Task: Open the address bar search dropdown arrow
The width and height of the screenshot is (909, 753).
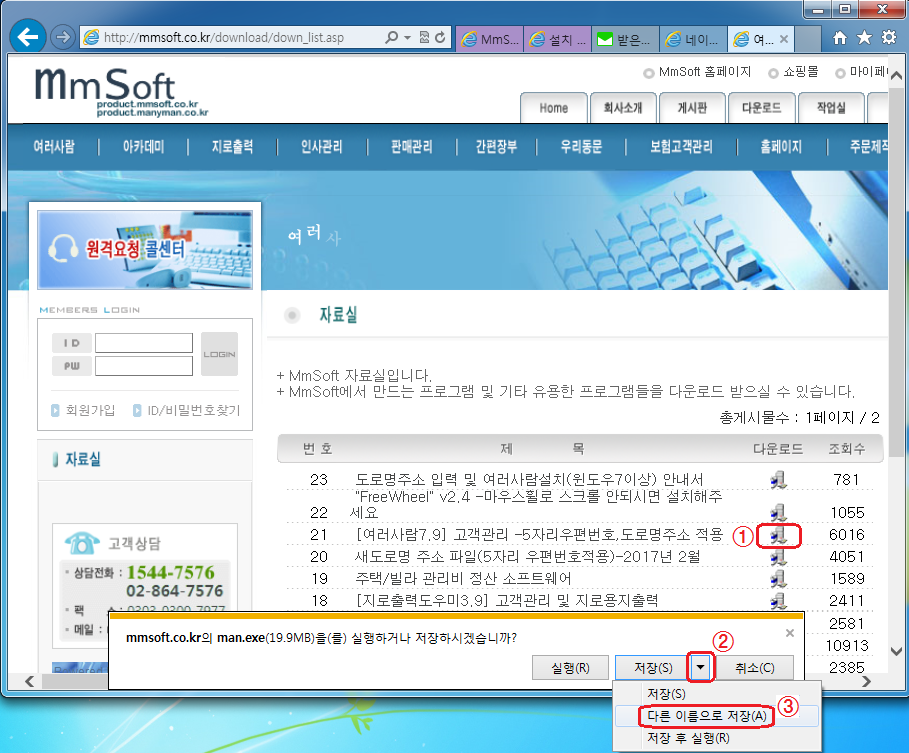Action: point(406,38)
